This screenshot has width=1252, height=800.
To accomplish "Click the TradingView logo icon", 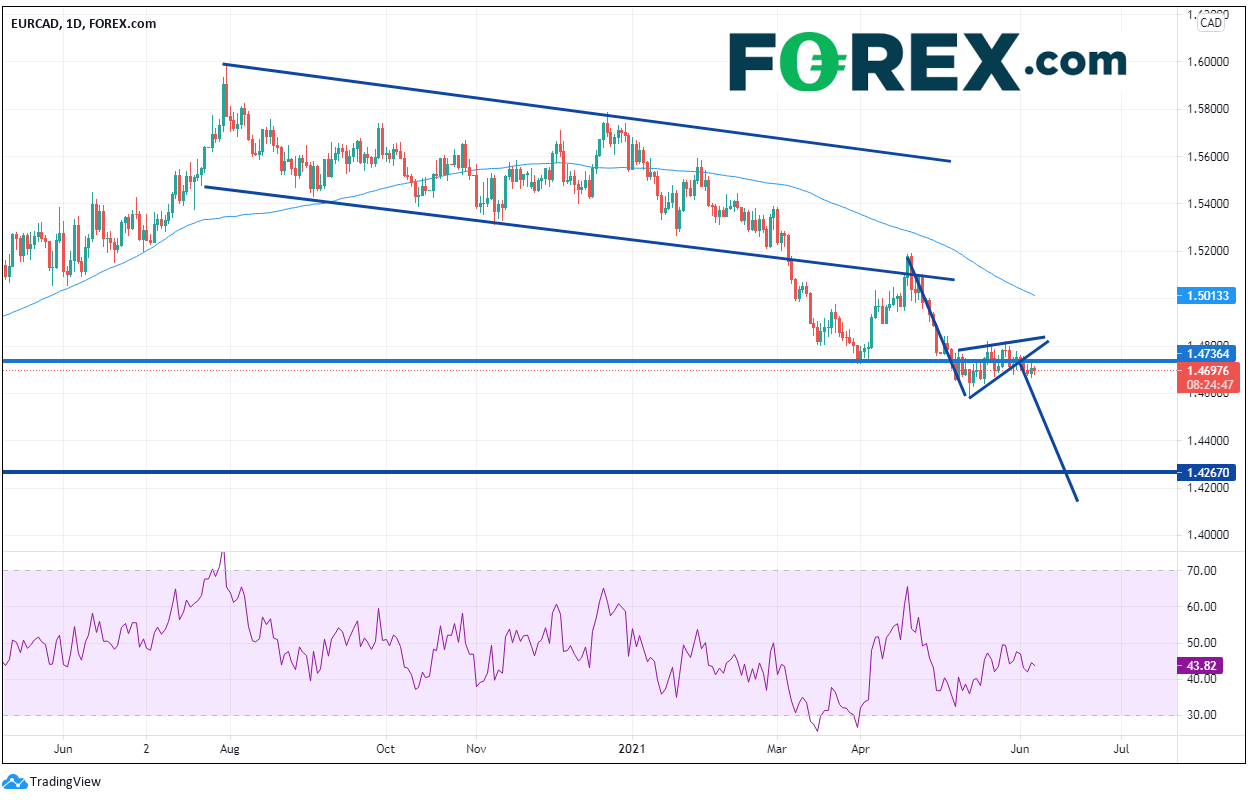I will pos(14,781).
